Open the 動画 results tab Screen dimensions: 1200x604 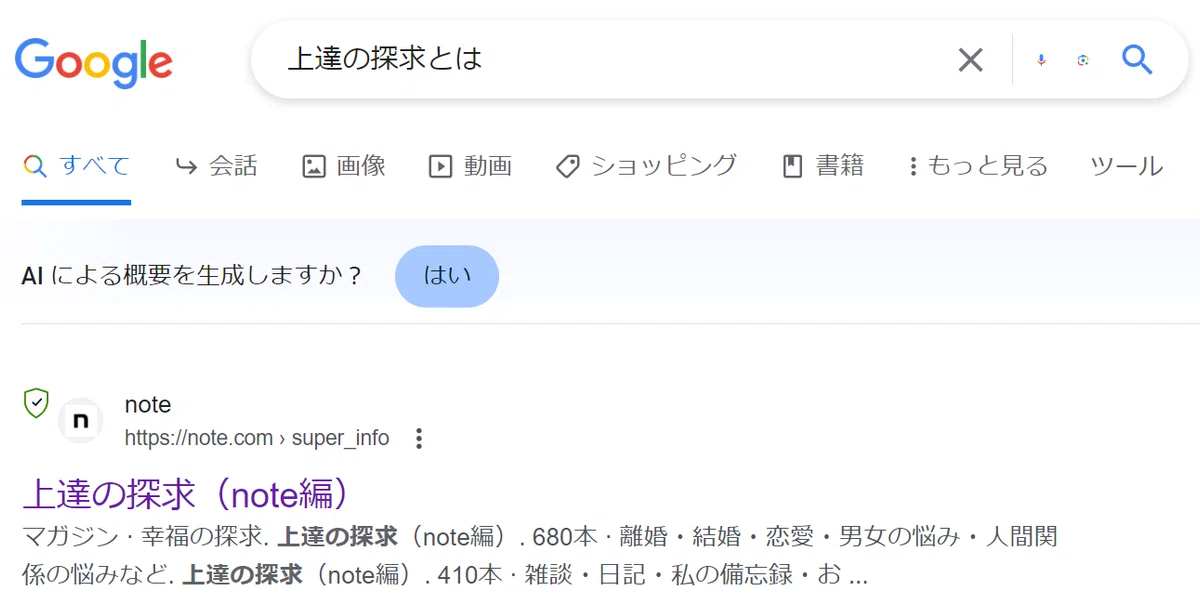pyautogui.click(x=470, y=166)
